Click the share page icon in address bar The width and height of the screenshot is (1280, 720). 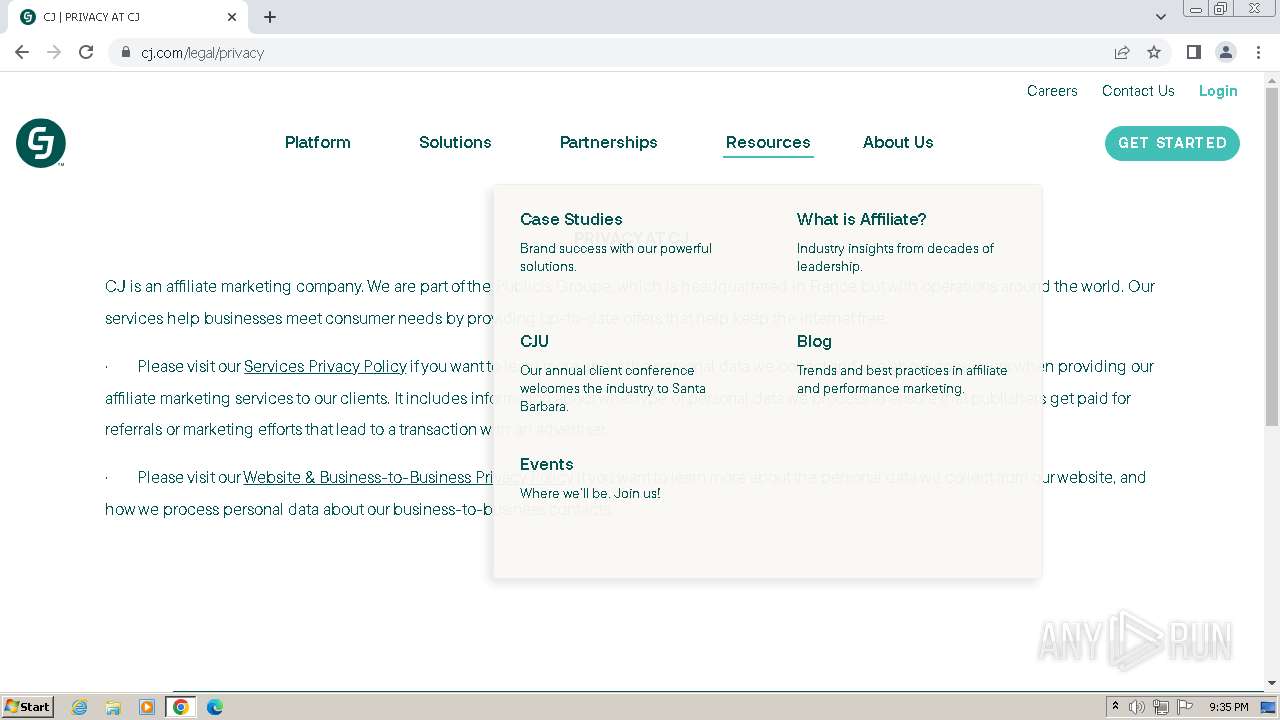tap(1122, 52)
